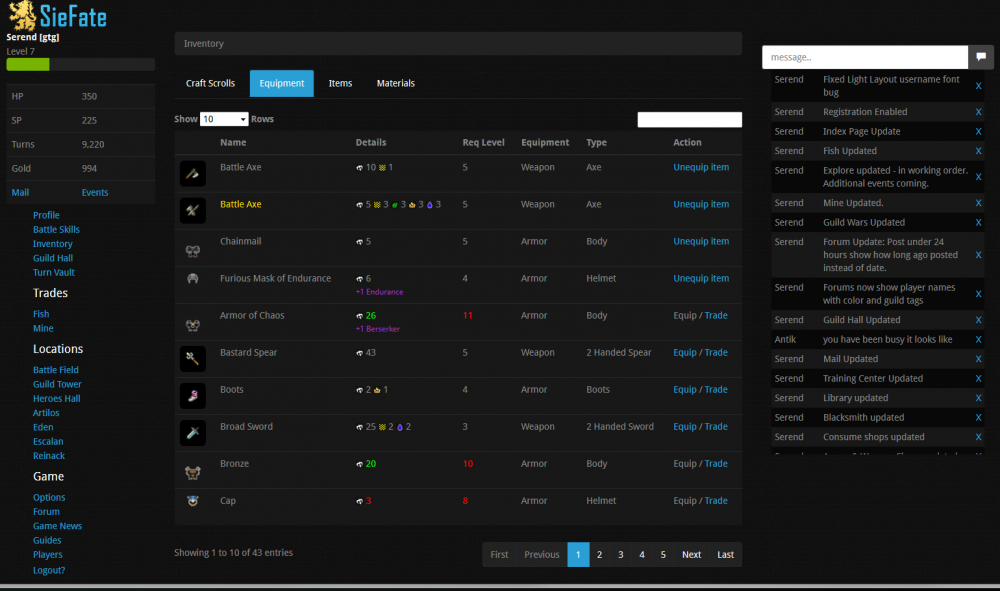Send chat message with speech bubble button
The width and height of the screenshot is (1000, 591).
(x=981, y=57)
